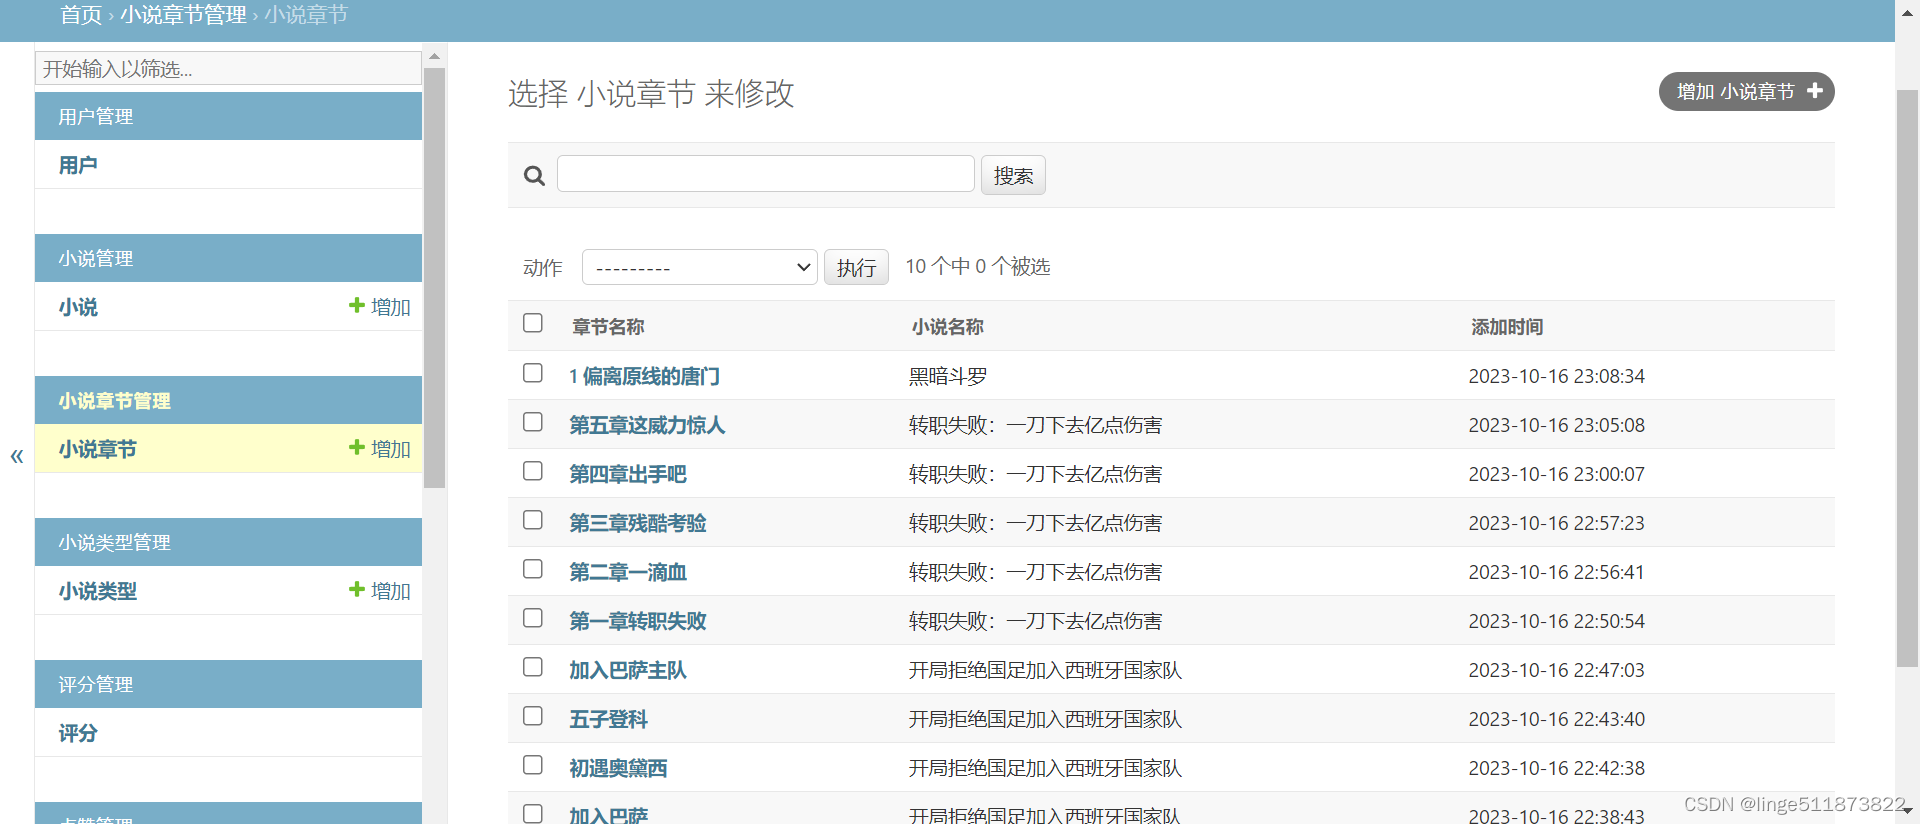Open the 用户 model link
The height and width of the screenshot is (824, 1920).
(78, 165)
